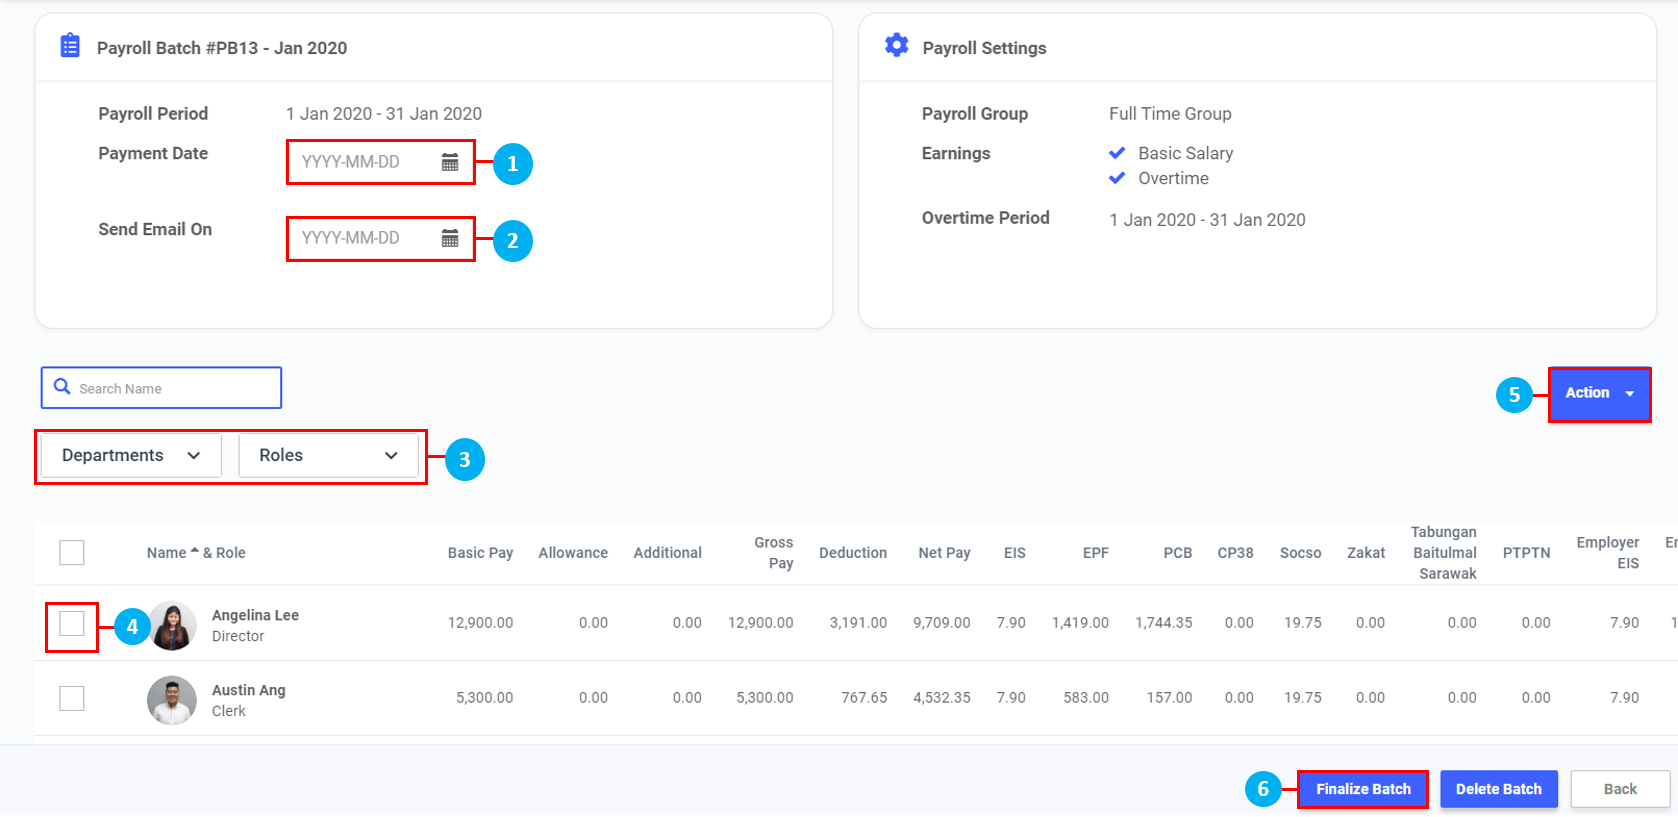
Task: Expand the Departments filter dropdown
Action: point(131,456)
